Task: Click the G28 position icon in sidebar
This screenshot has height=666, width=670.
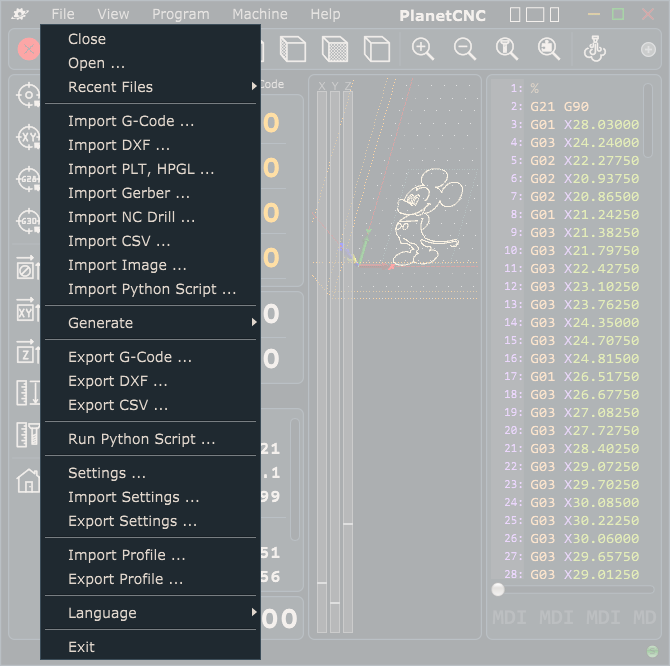Action: point(28,180)
